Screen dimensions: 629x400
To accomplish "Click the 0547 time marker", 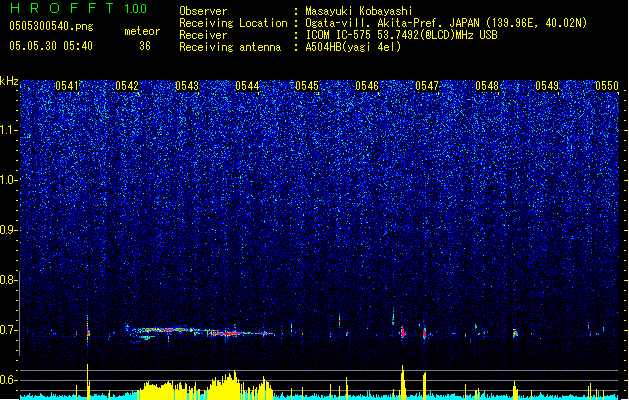I will (427, 86).
